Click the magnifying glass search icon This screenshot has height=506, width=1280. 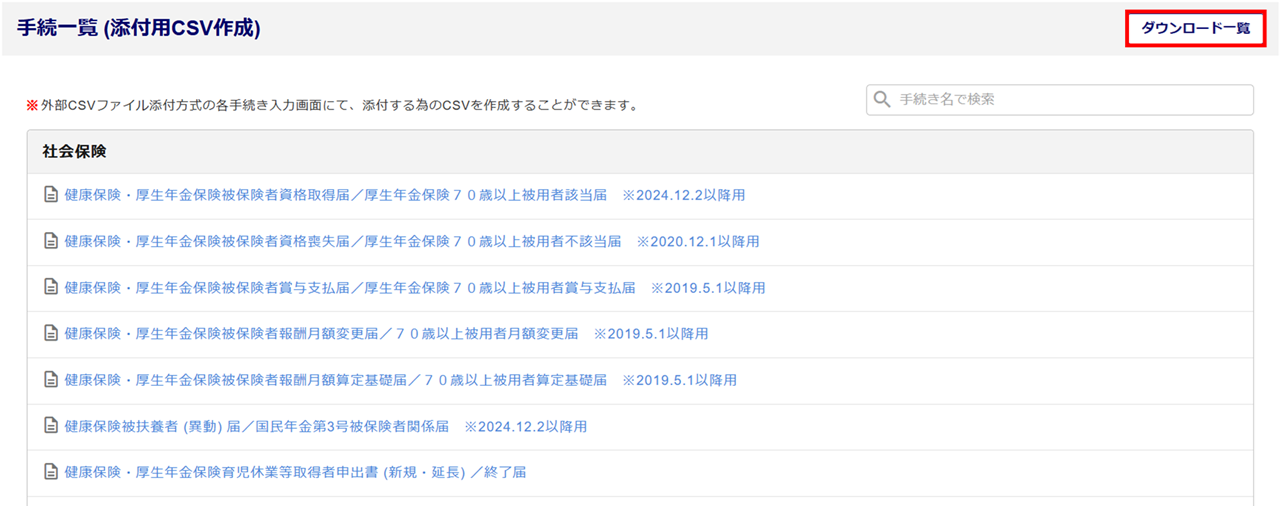click(882, 100)
